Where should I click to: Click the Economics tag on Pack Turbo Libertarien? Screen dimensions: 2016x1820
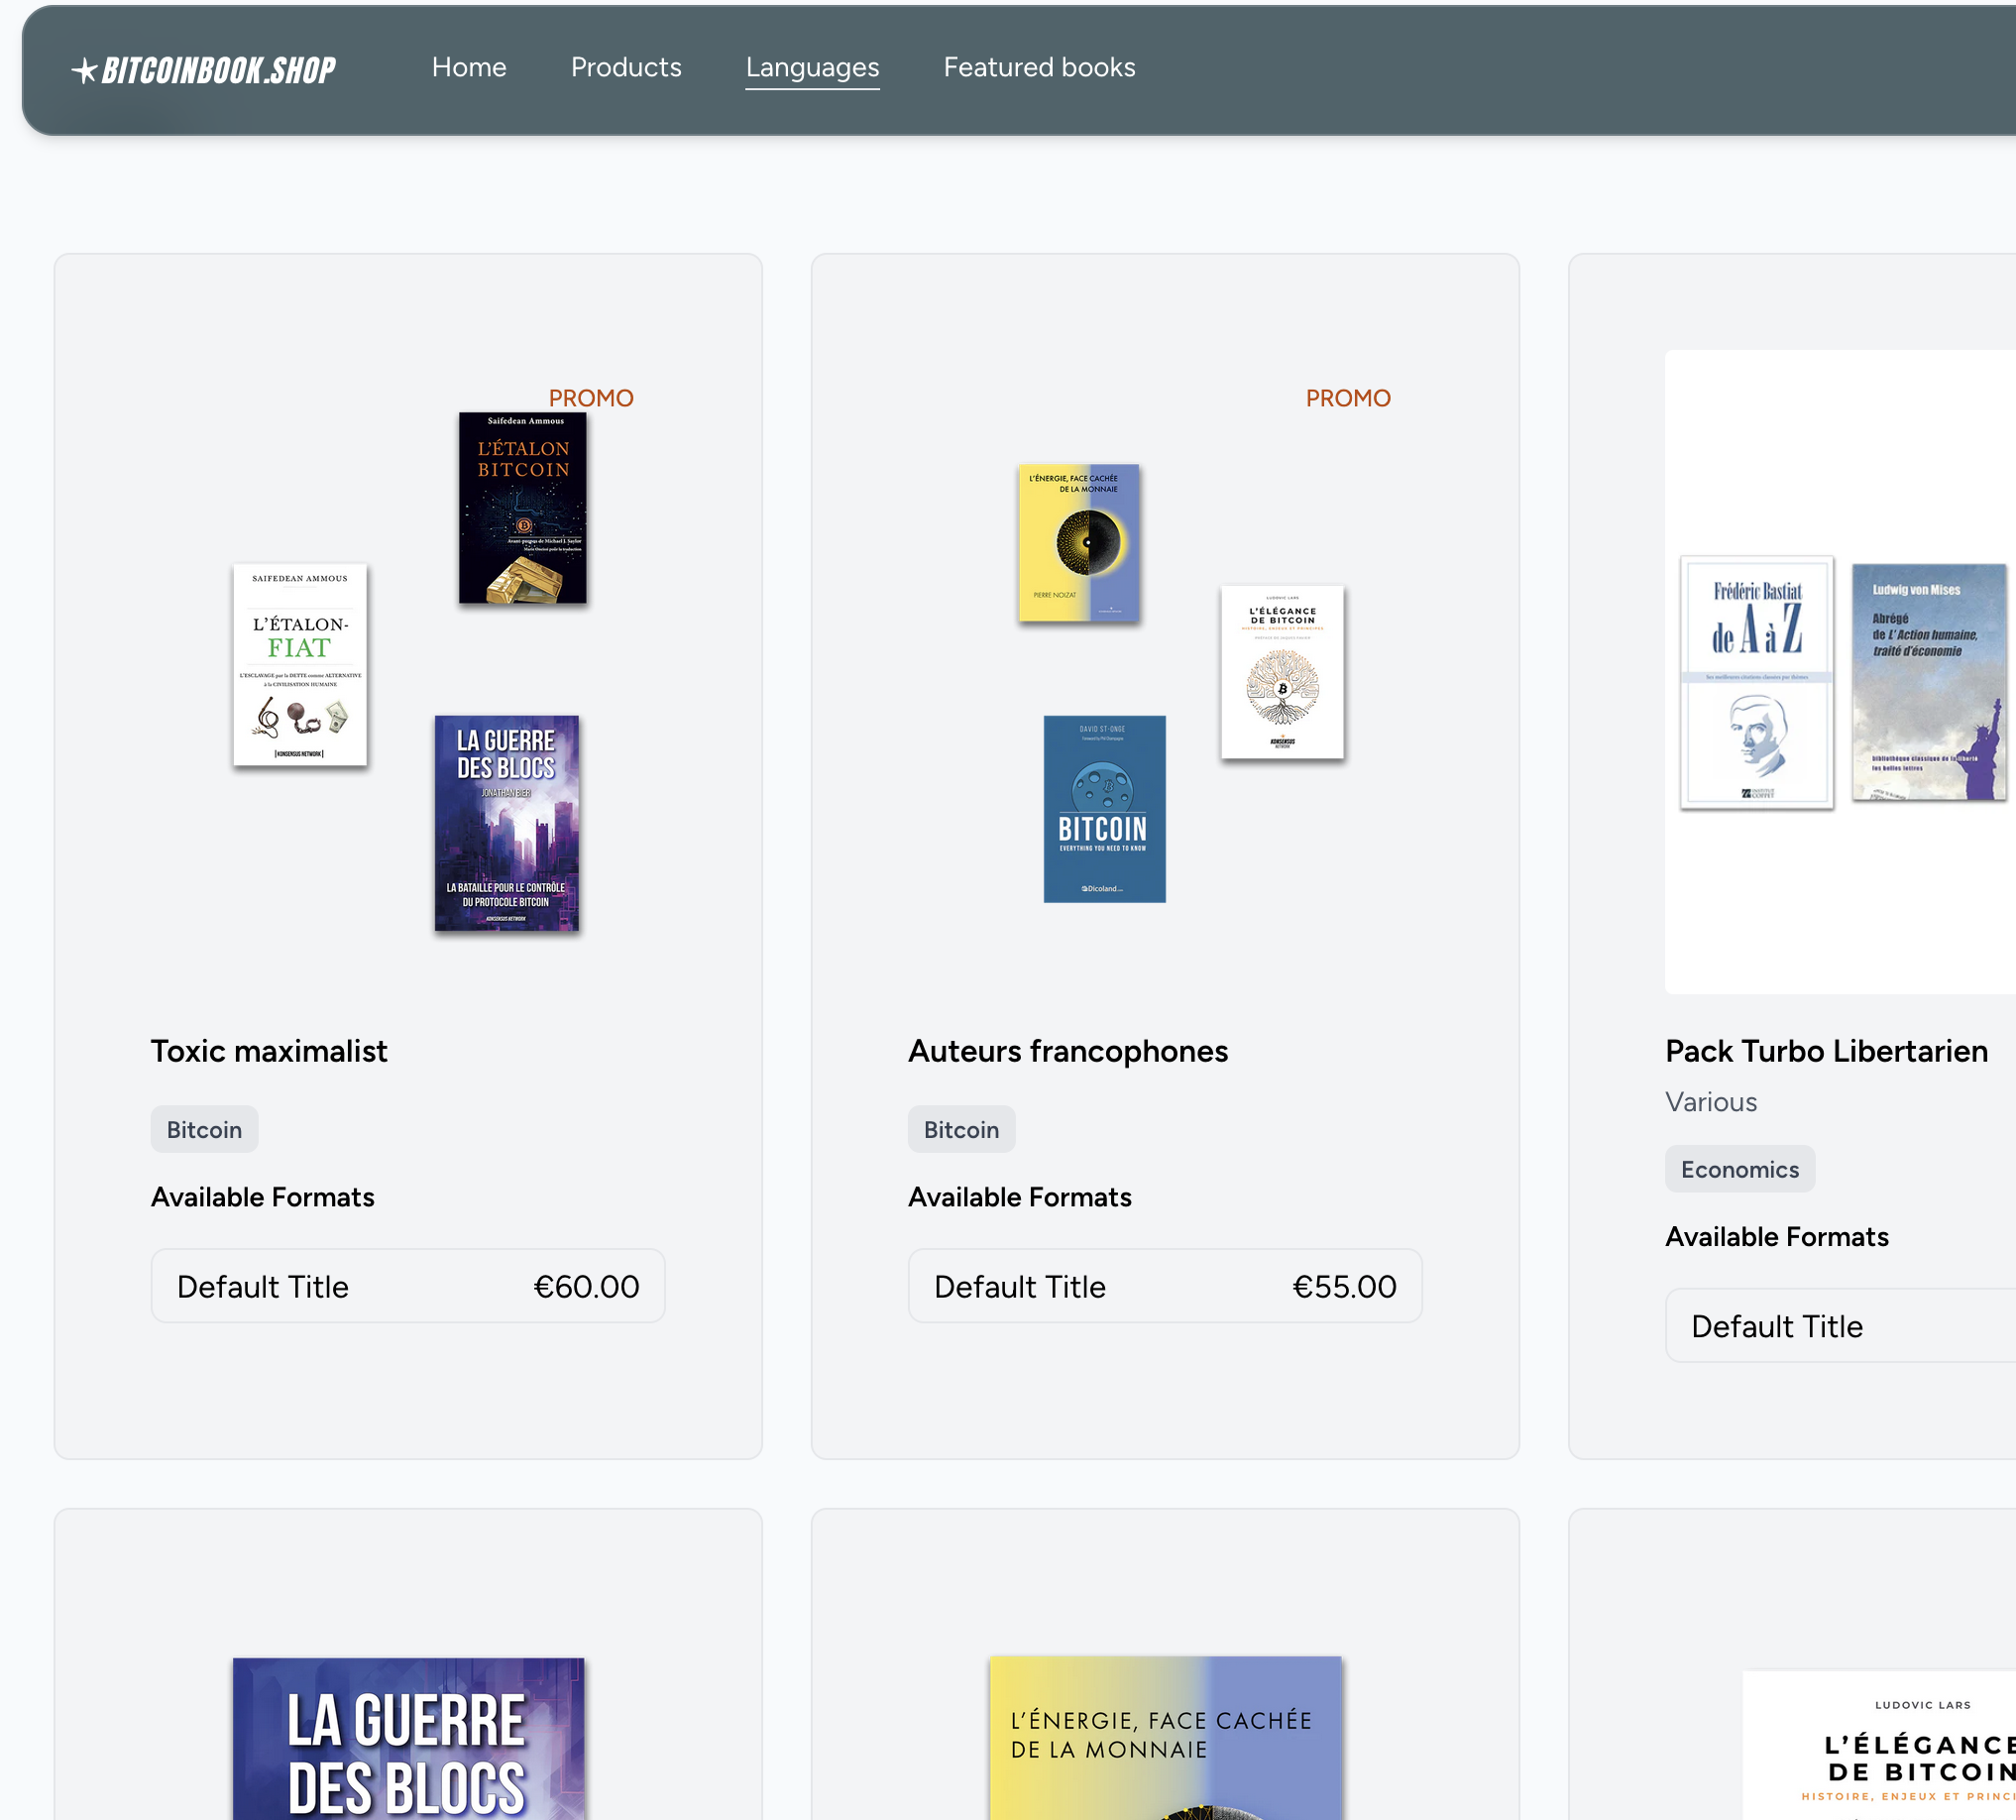tap(1739, 1169)
